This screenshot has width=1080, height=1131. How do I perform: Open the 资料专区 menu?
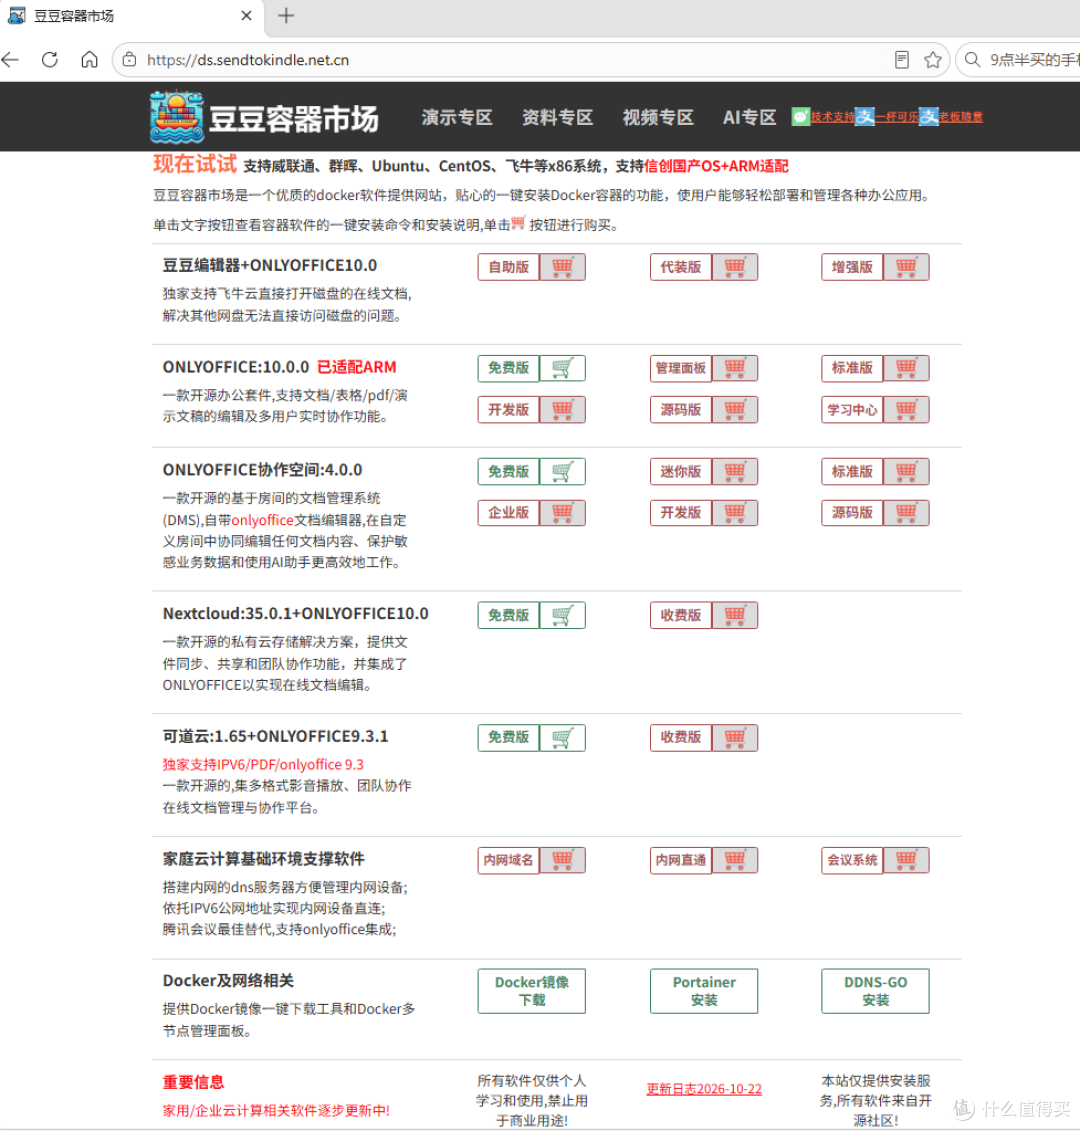557,118
